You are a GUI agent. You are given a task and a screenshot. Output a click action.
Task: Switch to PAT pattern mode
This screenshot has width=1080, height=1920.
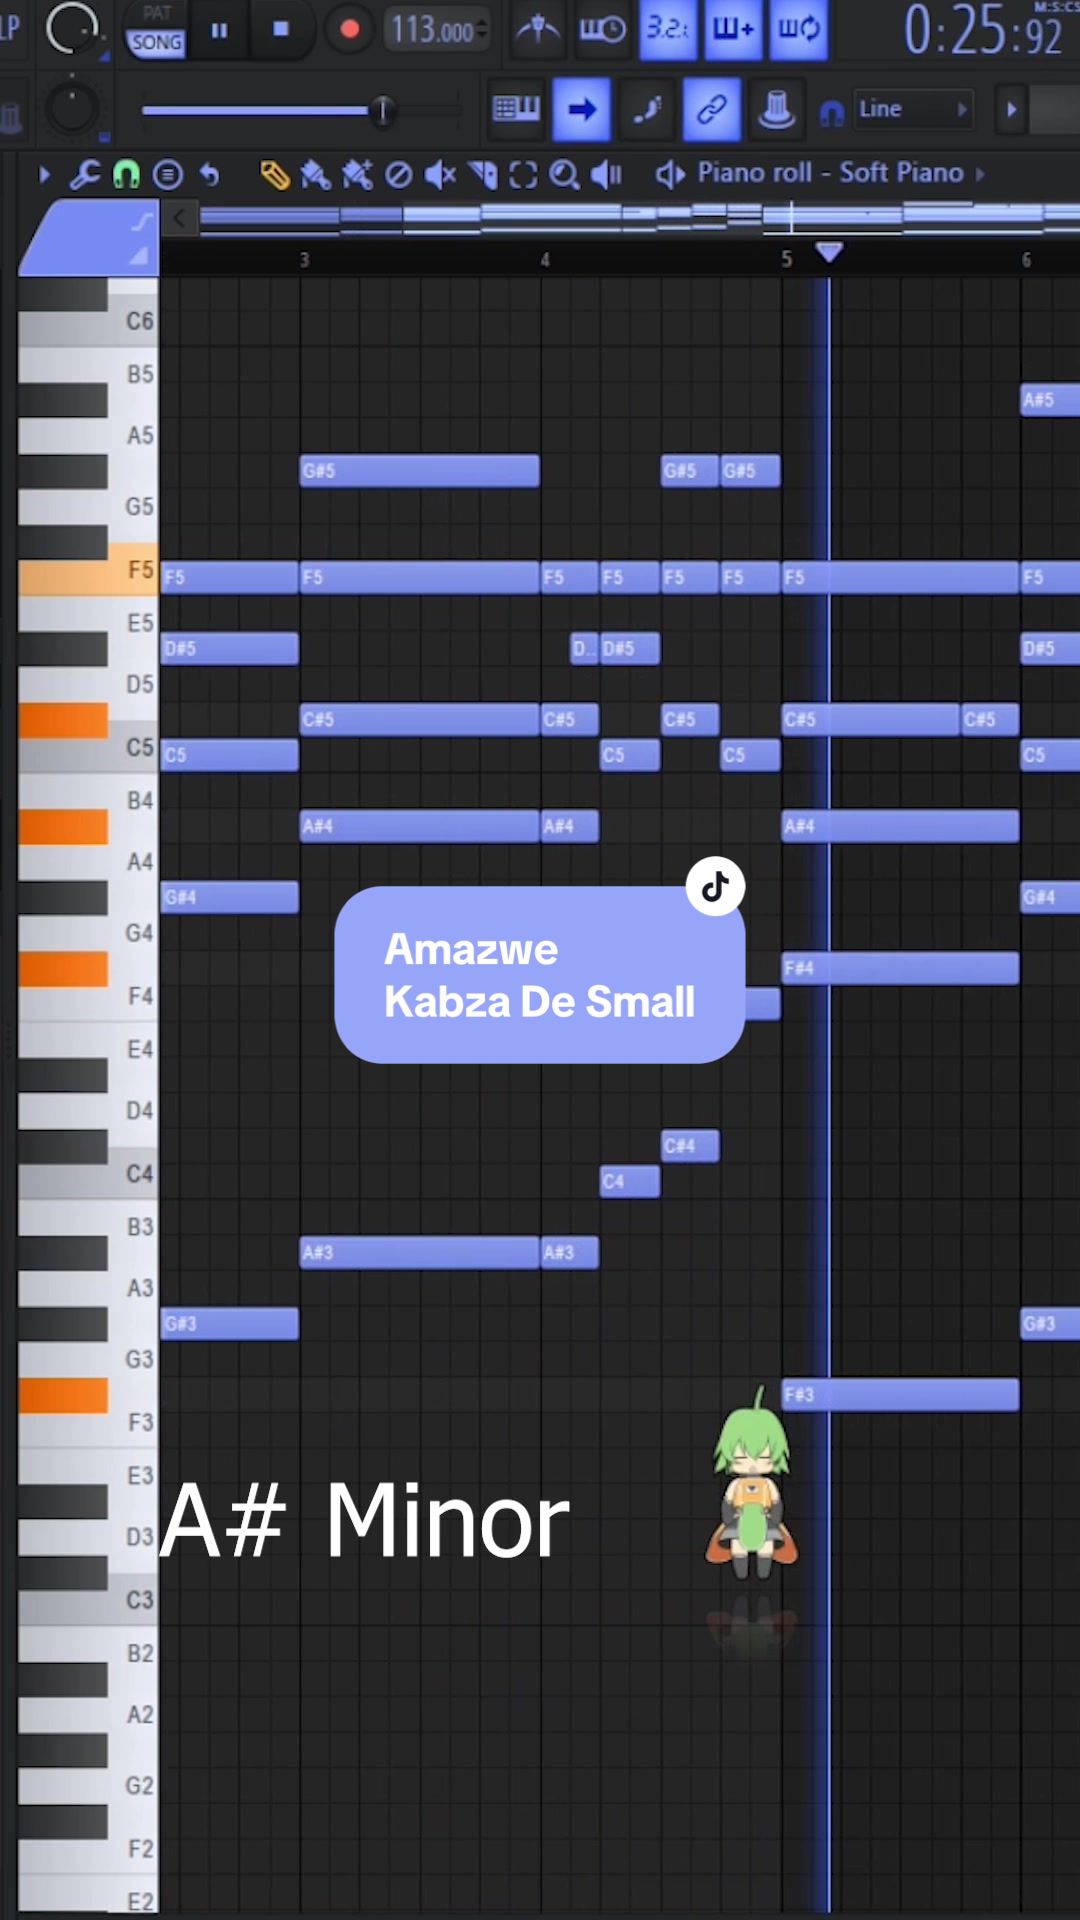pyautogui.click(x=157, y=13)
